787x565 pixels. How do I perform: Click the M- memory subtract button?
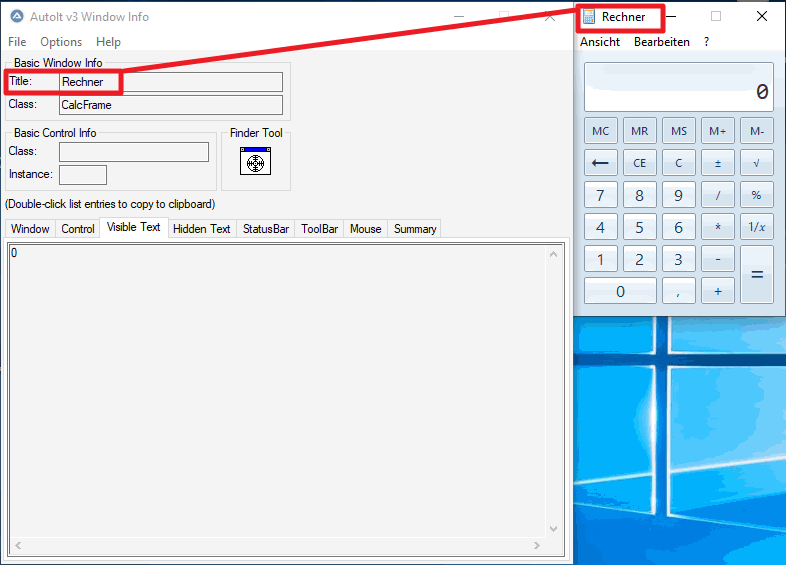click(x=756, y=131)
